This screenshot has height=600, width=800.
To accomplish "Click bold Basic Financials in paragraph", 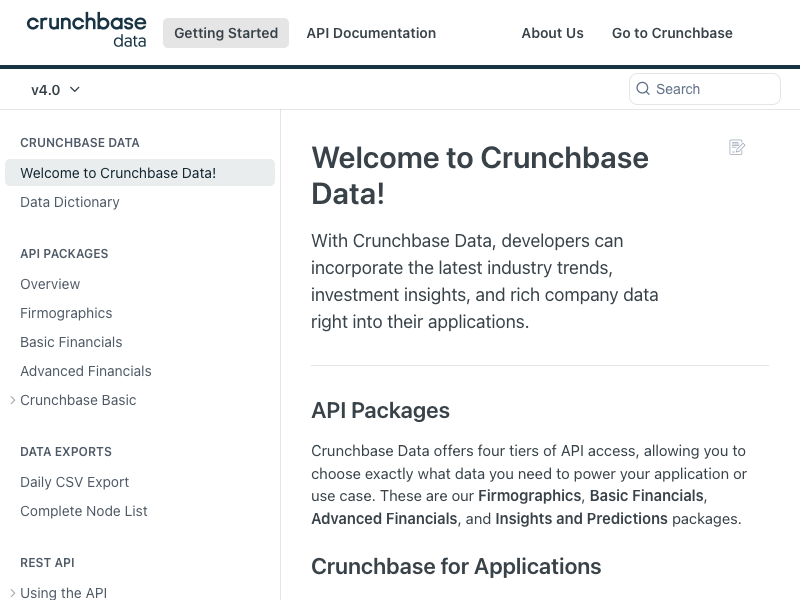I will tap(646, 496).
